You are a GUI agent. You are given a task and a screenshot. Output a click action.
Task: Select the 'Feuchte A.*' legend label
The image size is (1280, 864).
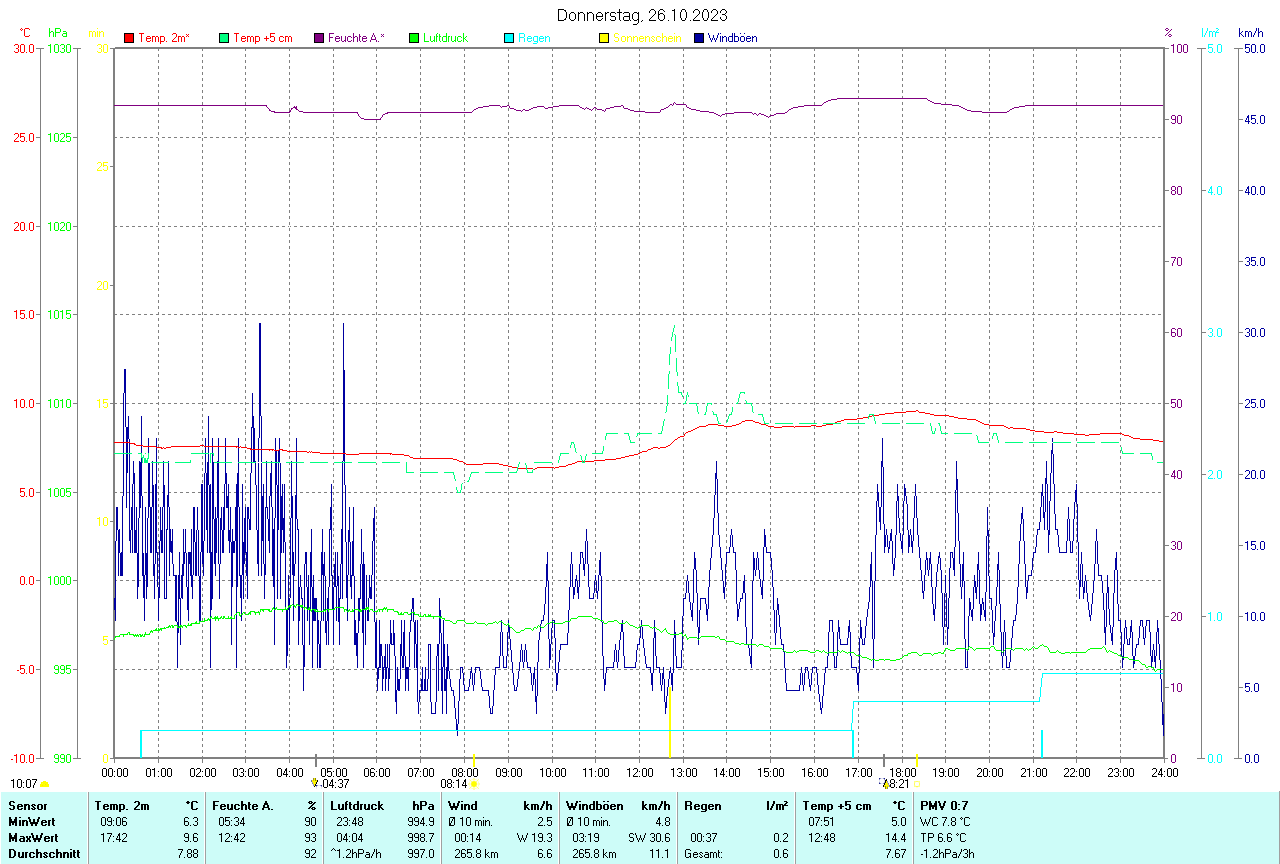(x=356, y=38)
